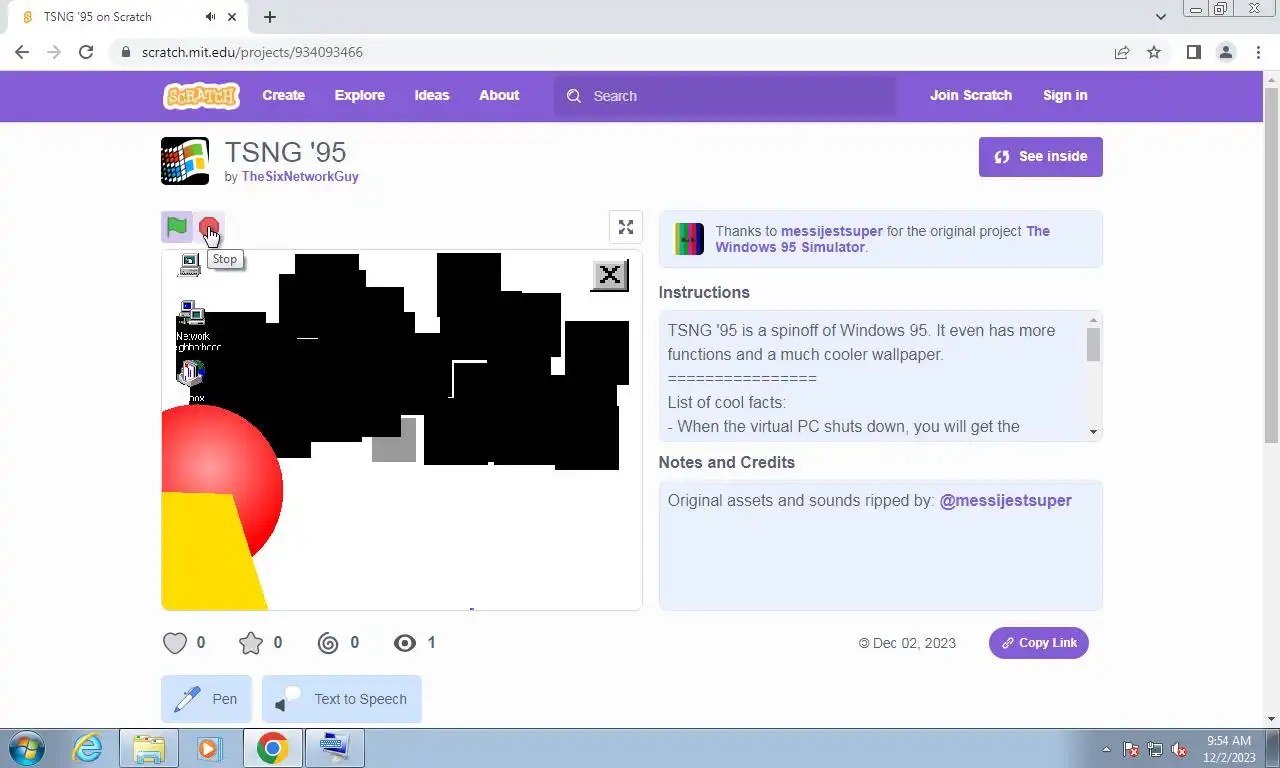Select the TSNG '95 on Scratch tab

[x=125, y=17]
